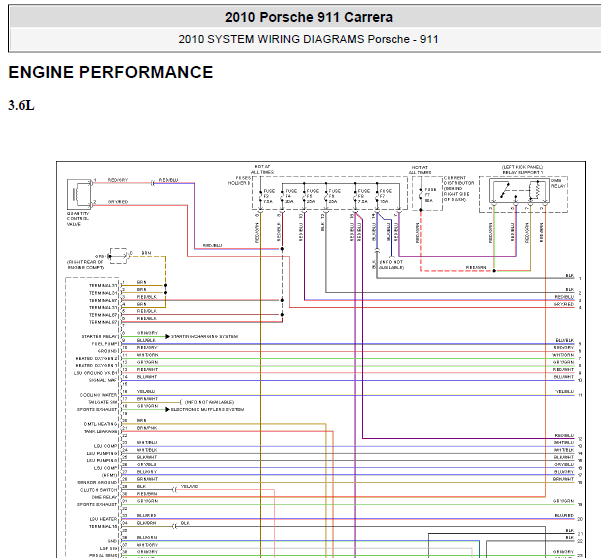Image resolution: width=601 pixels, height=558 pixels.
Task: Click the quantity control valve coil symbol
Action: tap(79, 194)
